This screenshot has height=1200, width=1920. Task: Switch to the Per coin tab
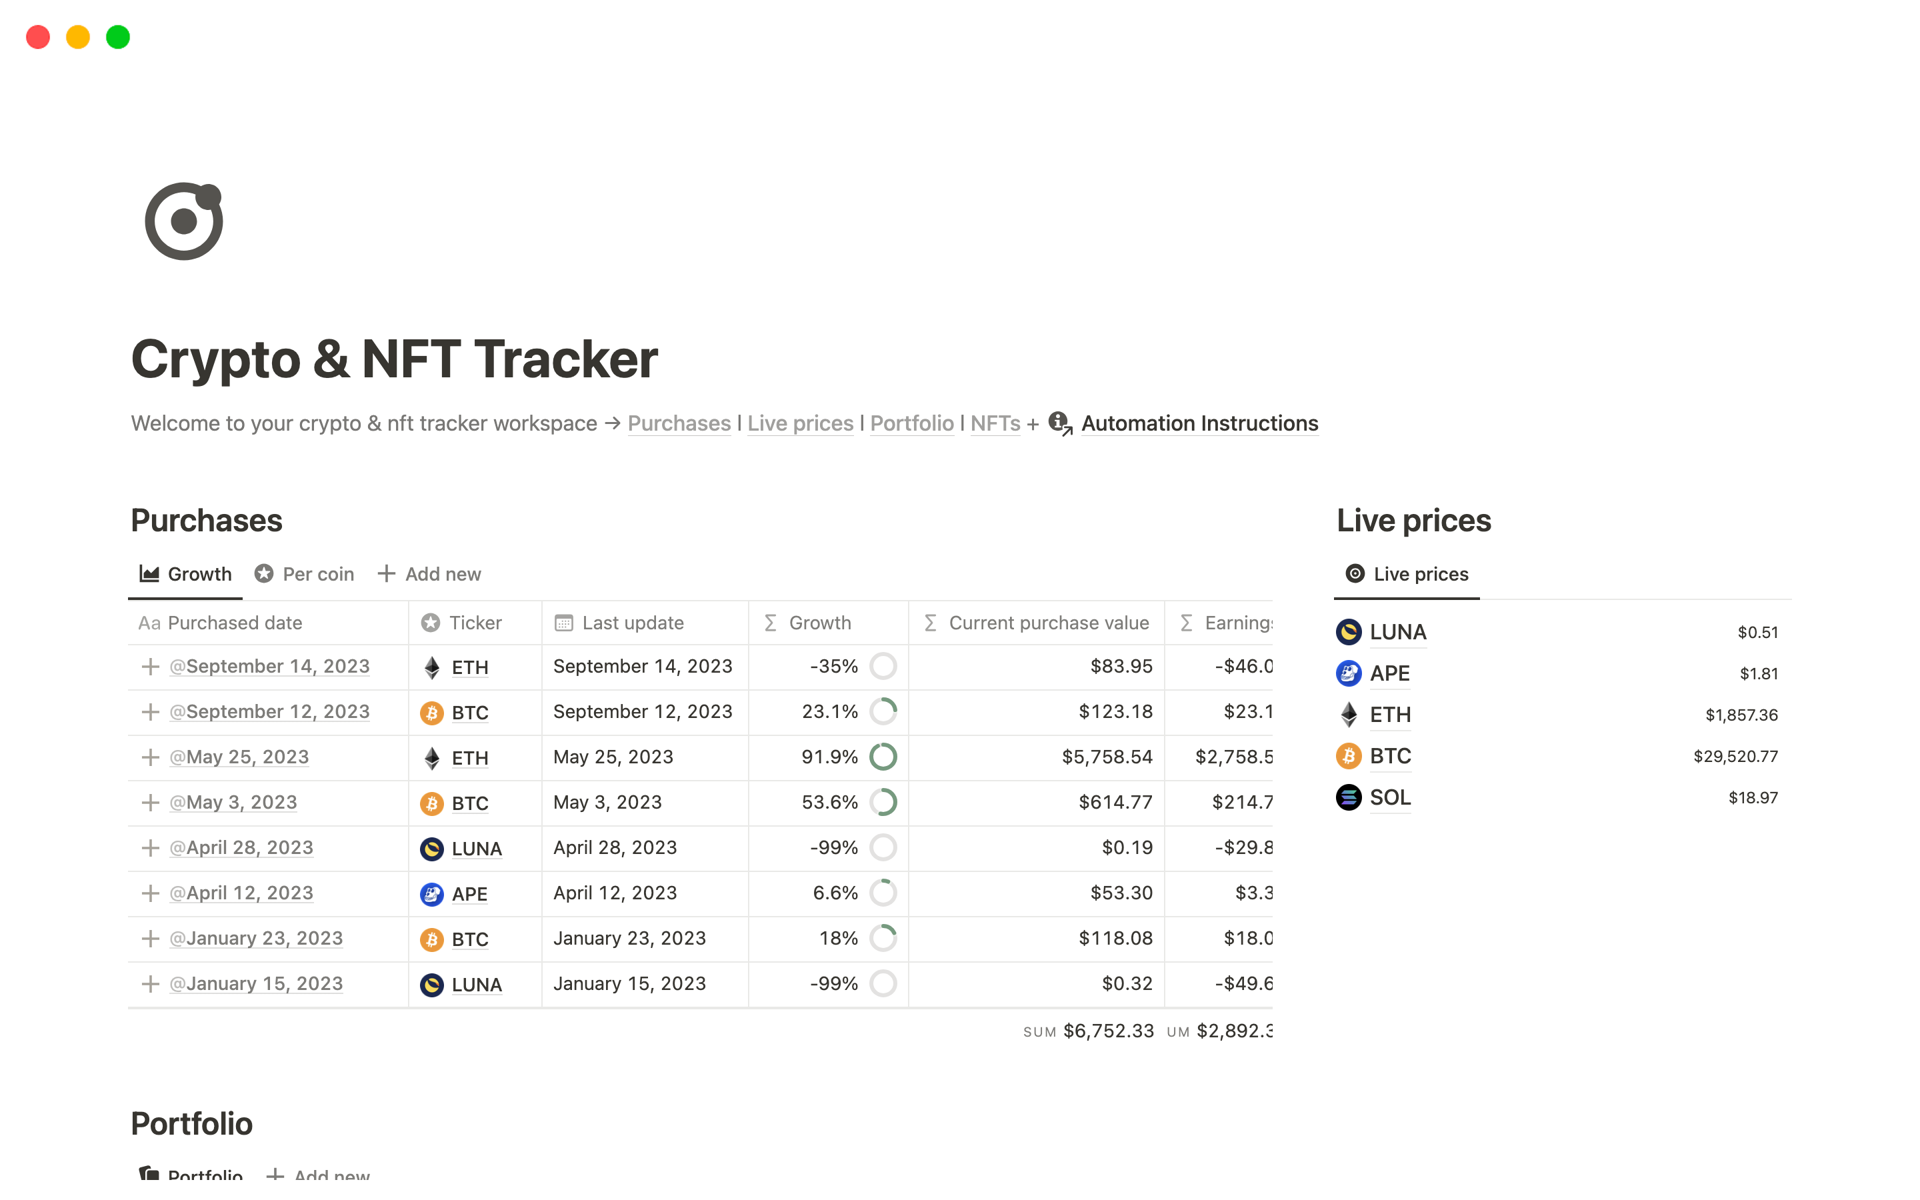[305, 574]
